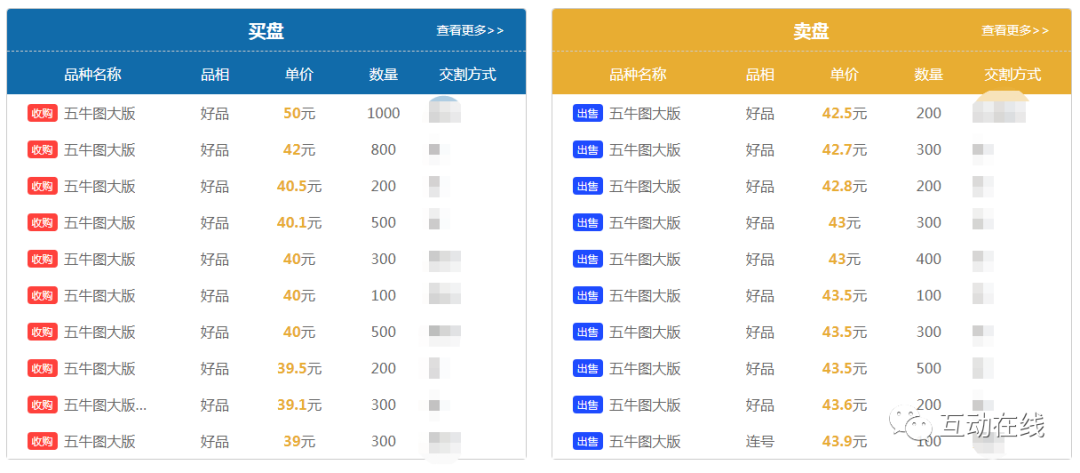Click the 收购 badge on the 39元 row
Screen dimensions: 1080x473
coord(43,441)
